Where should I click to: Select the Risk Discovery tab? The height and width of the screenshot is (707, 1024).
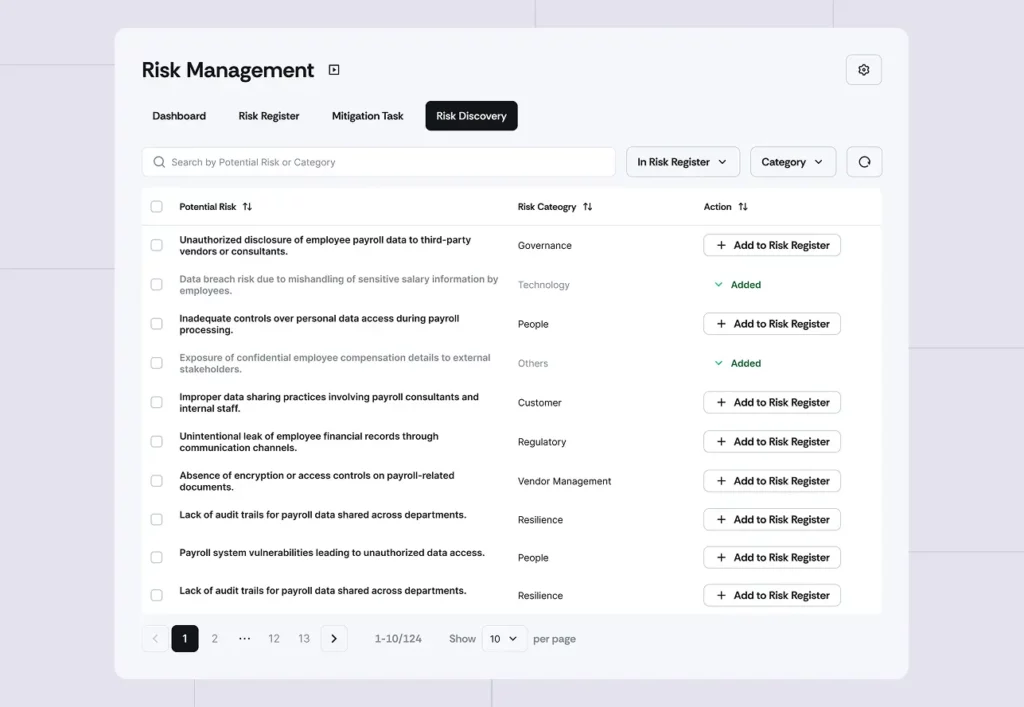tap(471, 116)
